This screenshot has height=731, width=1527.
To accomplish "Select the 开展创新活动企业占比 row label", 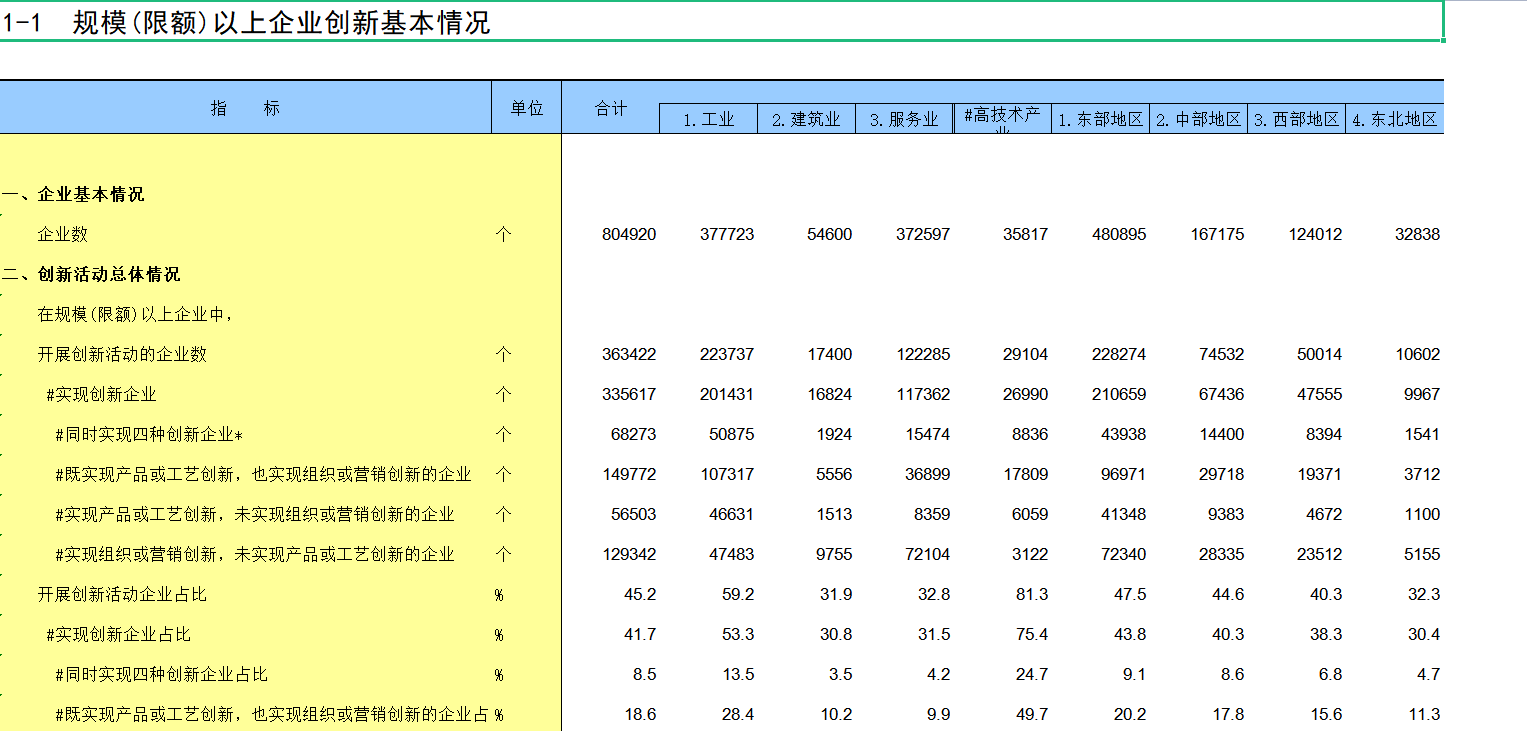I will 122,594.
